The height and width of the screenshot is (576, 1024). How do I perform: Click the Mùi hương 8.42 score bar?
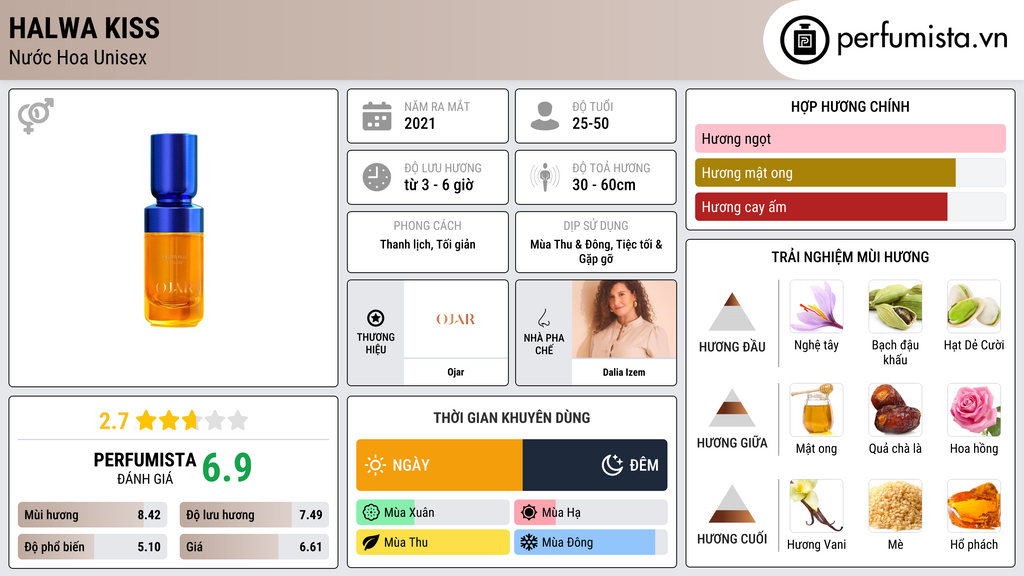pos(92,515)
